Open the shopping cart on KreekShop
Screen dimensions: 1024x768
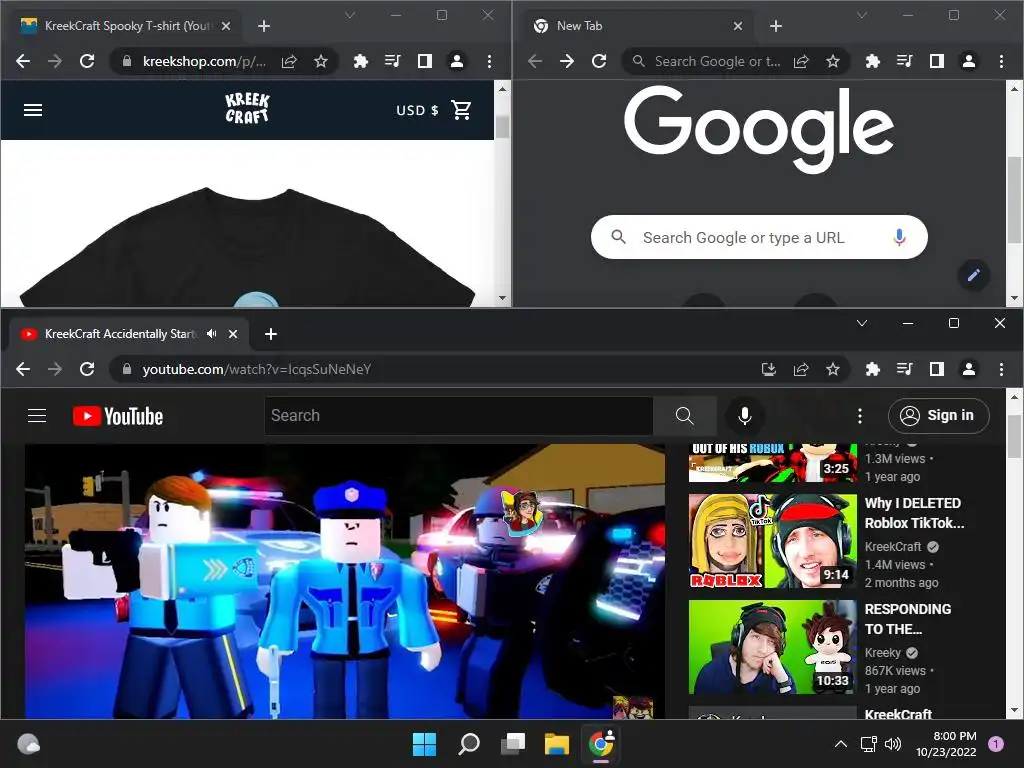click(x=461, y=110)
